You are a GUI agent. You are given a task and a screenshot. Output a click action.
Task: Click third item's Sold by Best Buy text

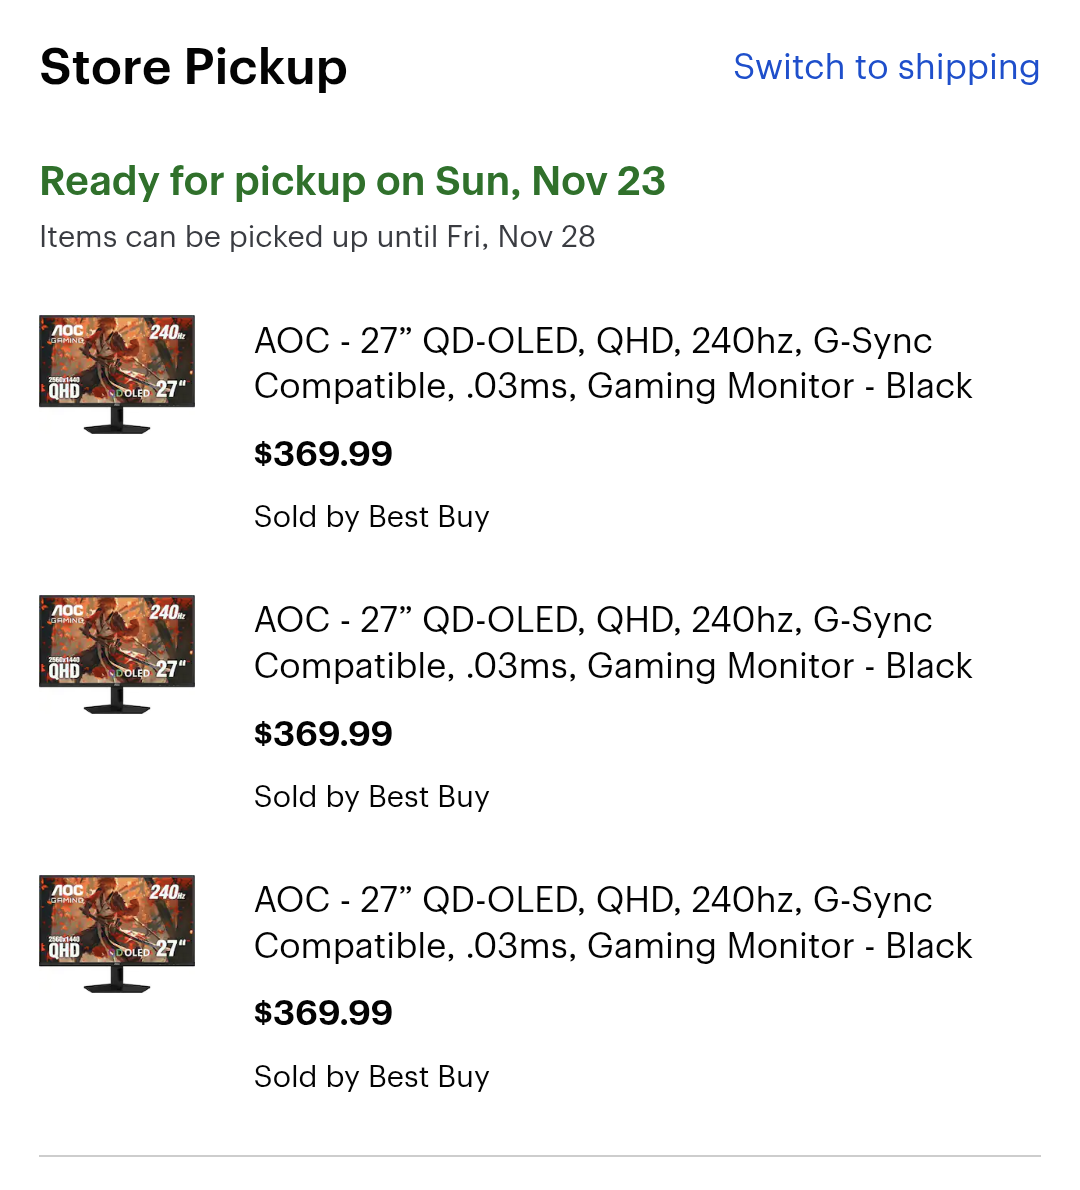tap(371, 1077)
